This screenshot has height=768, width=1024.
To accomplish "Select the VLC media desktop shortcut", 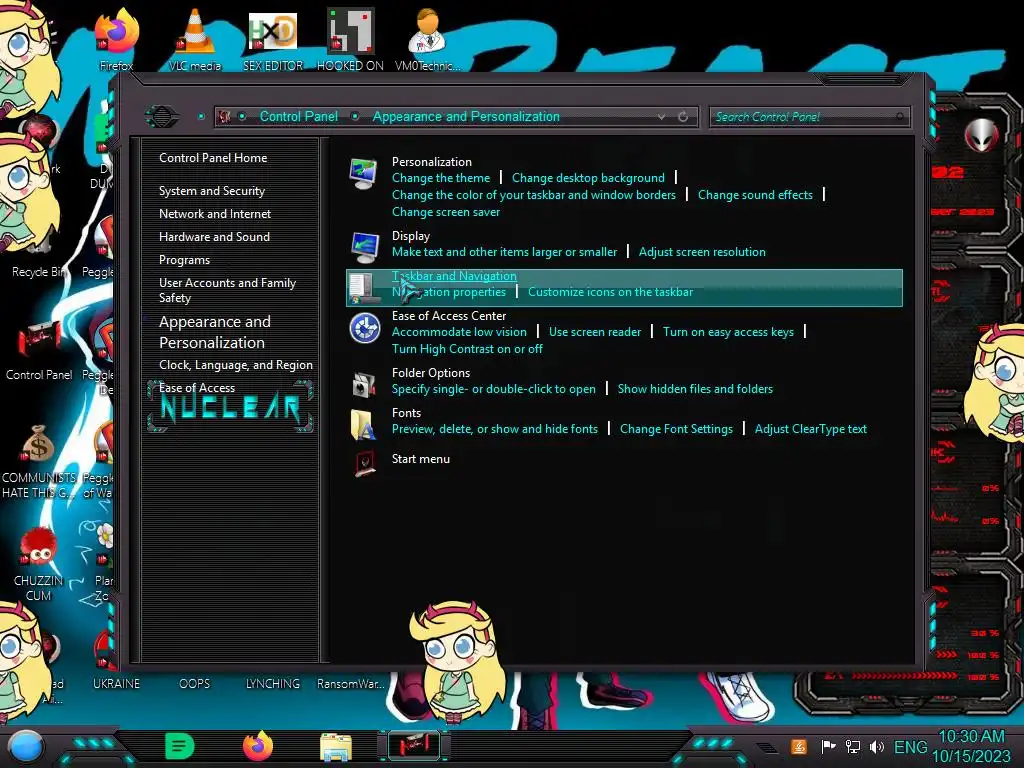I will [x=195, y=39].
